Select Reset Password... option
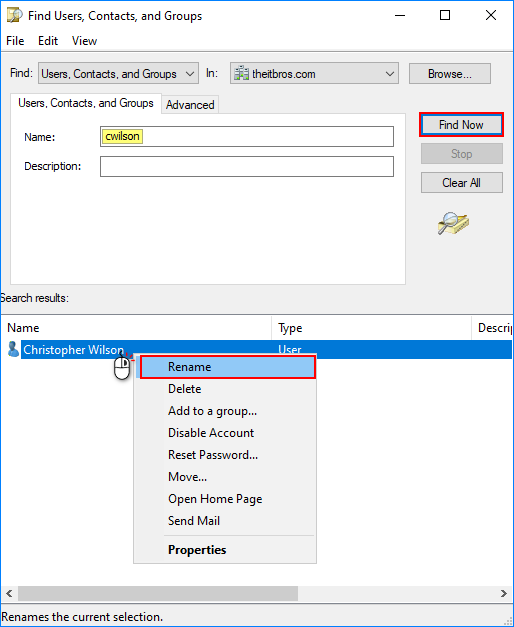Screen dimensions: 514x627 225,455
